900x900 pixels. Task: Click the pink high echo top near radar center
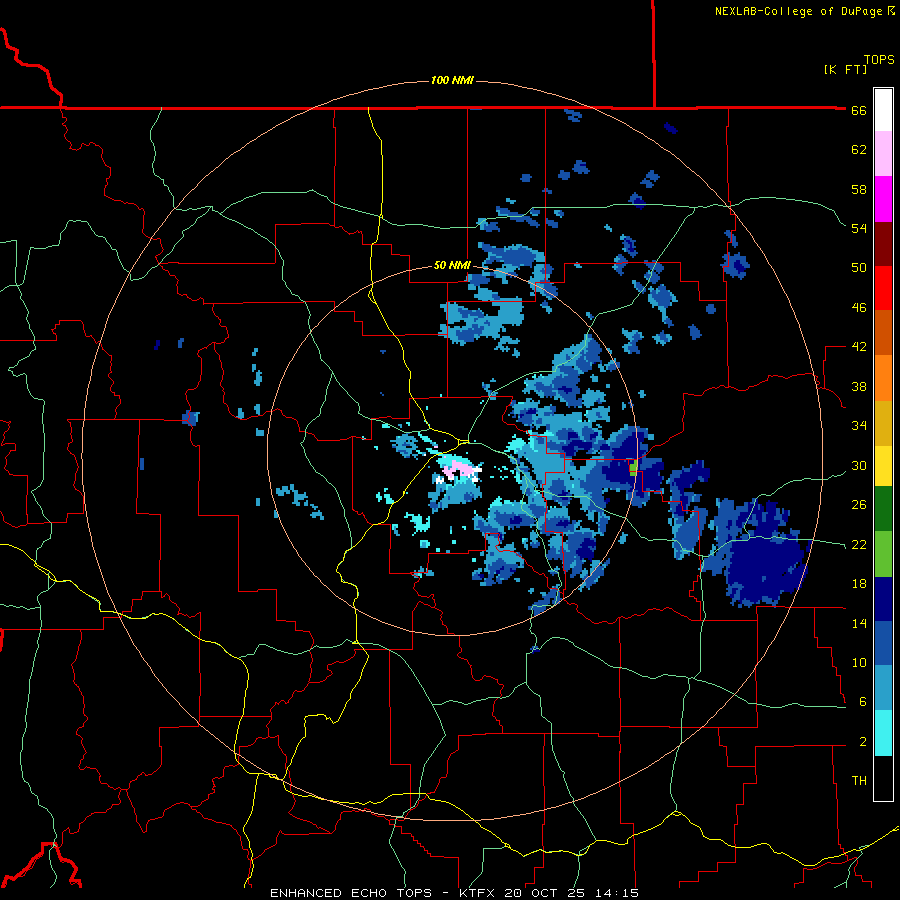pyautogui.click(x=463, y=468)
